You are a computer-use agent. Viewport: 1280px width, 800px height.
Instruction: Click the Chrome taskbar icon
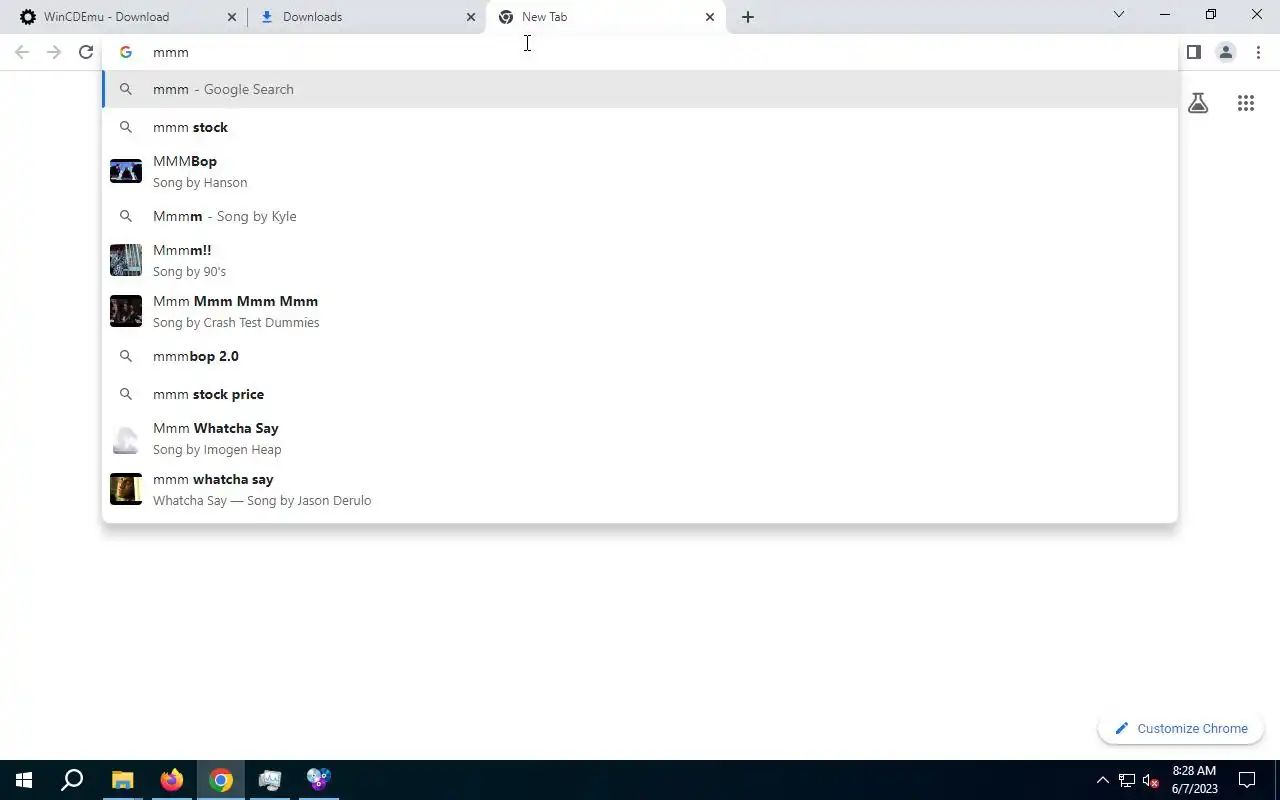(221, 780)
